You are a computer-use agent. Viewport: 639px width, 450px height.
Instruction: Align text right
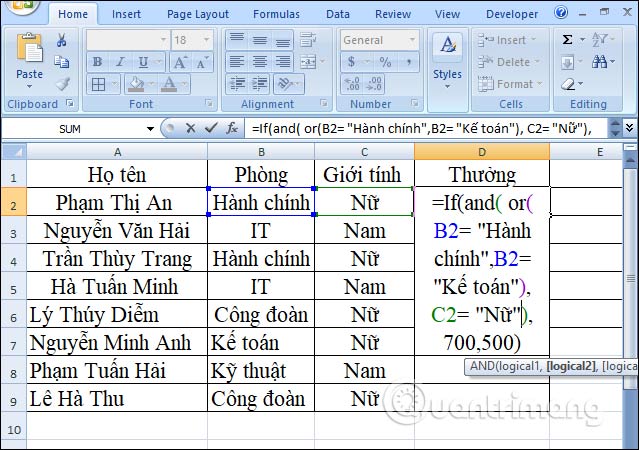282,62
